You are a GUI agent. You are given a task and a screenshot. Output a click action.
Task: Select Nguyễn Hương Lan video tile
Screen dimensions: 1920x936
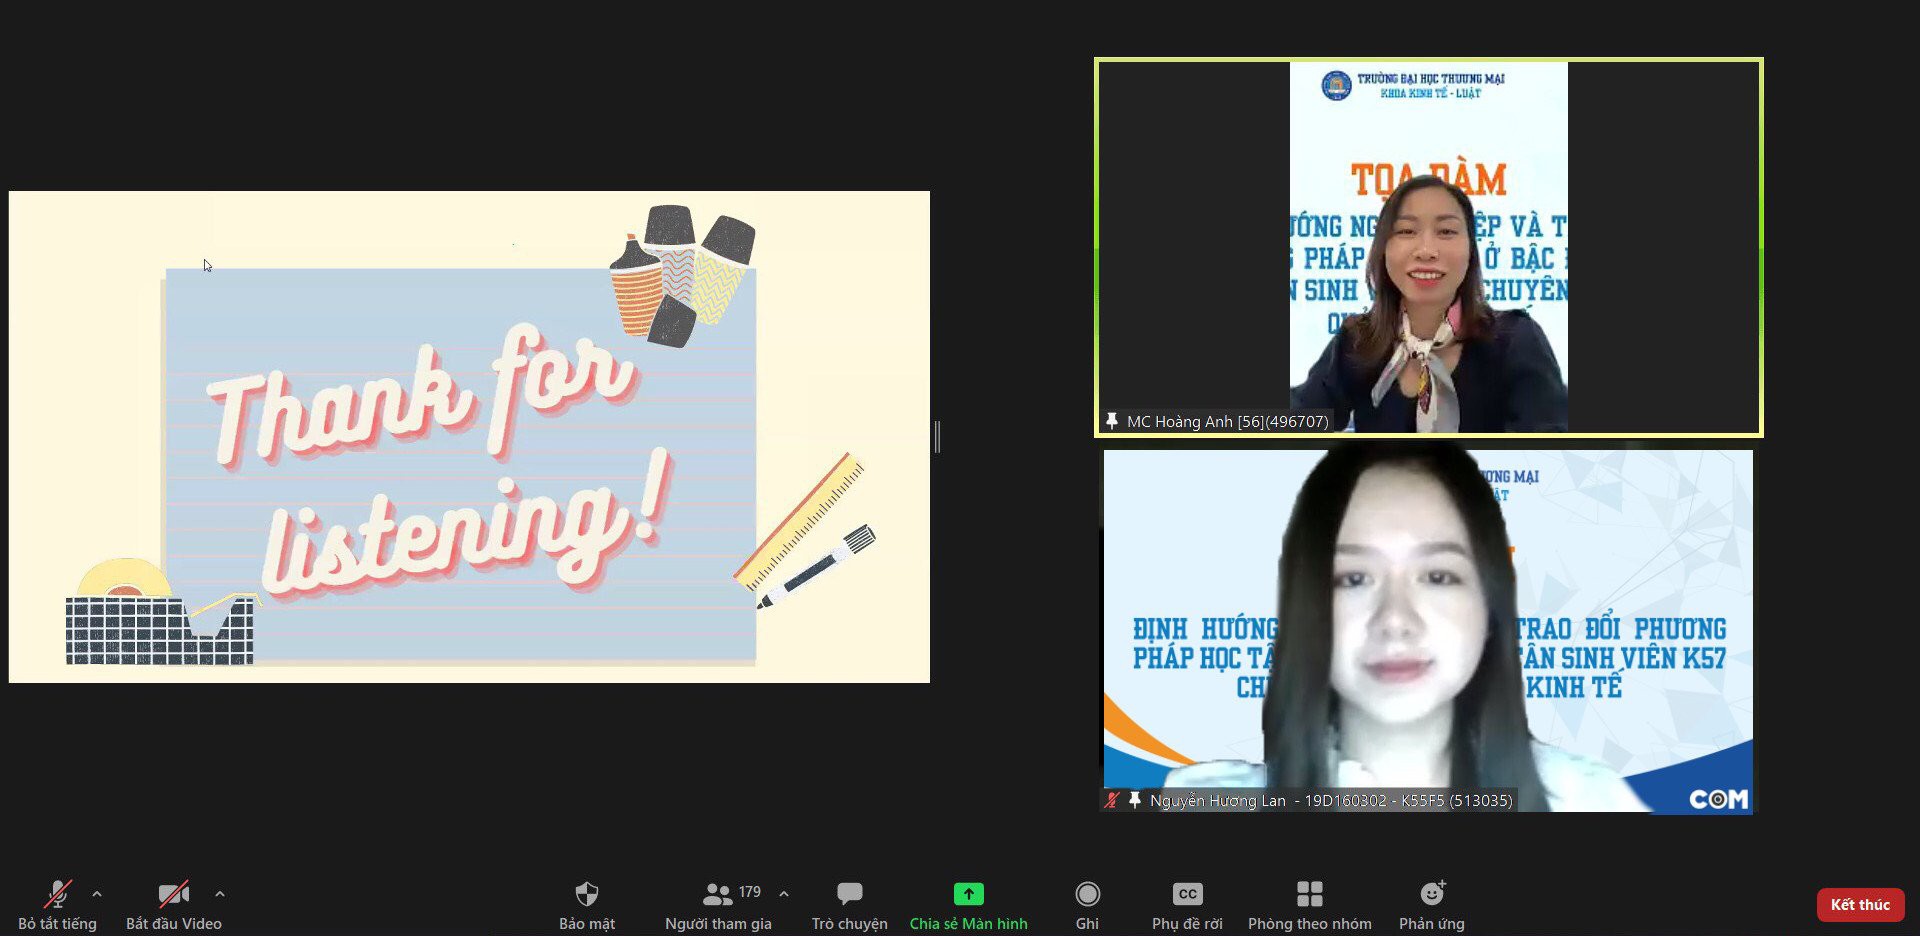pyautogui.click(x=1428, y=630)
